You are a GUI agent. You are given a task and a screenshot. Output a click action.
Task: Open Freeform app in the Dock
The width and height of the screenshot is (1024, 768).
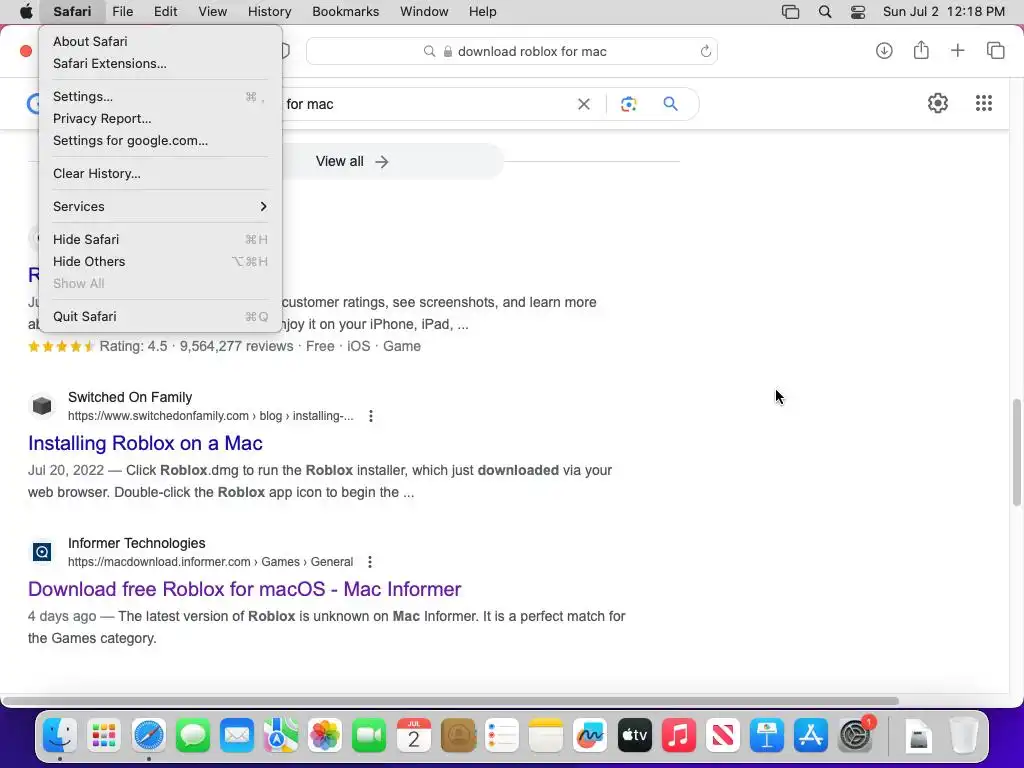tap(590, 735)
